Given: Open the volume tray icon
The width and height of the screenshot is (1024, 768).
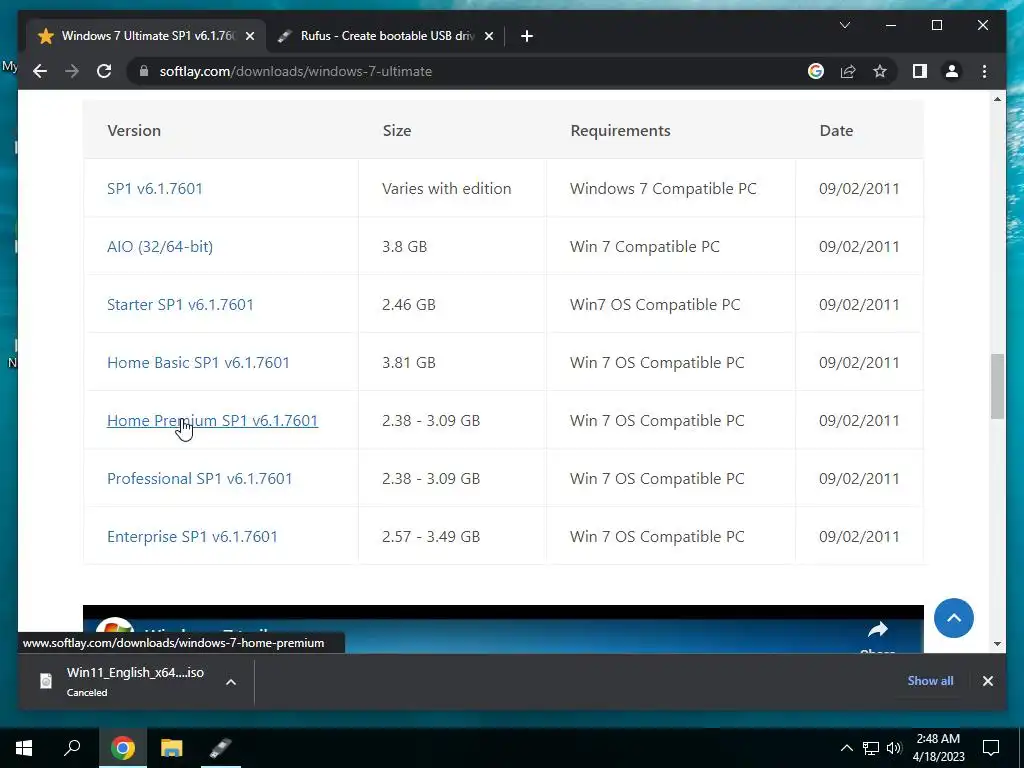Looking at the screenshot, I should [894, 748].
